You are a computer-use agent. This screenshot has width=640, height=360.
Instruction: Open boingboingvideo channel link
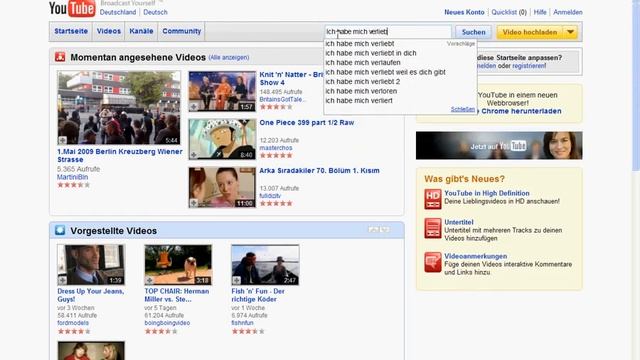coord(167,323)
